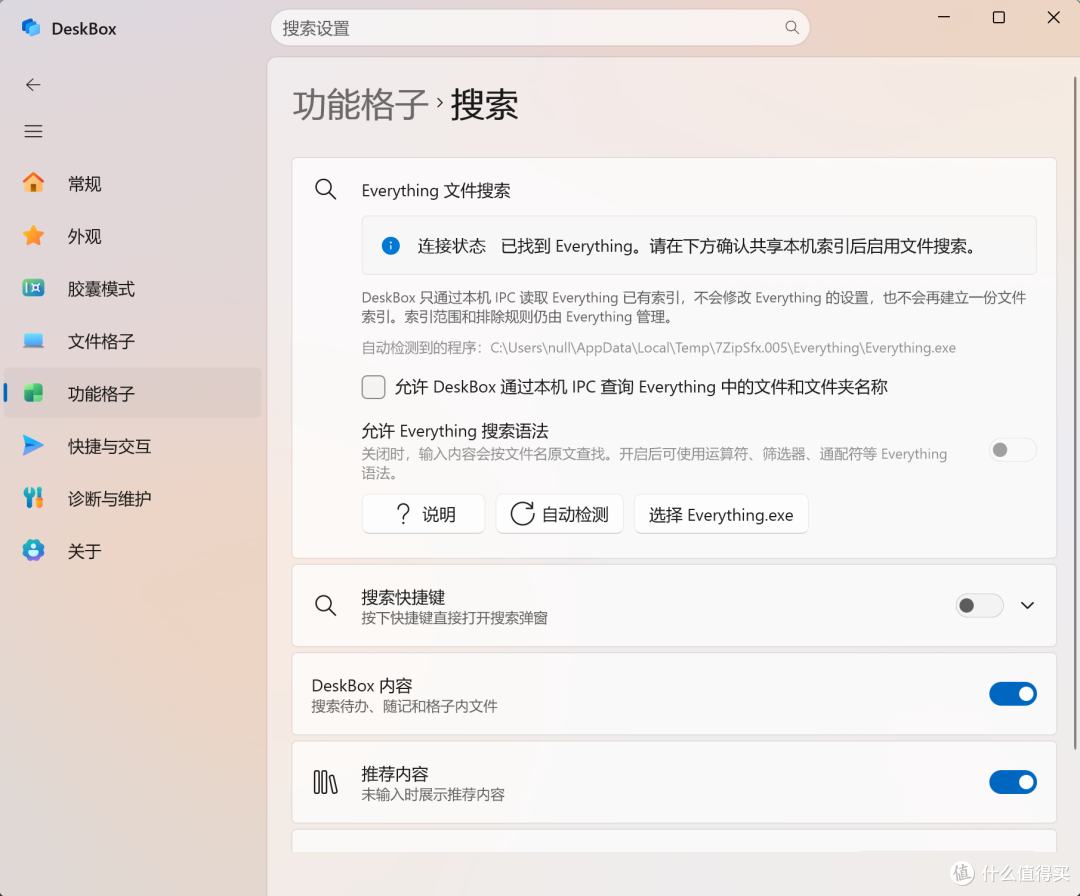Click the DeskBox app logo icon
Viewport: 1080px width, 896px height.
31,28
